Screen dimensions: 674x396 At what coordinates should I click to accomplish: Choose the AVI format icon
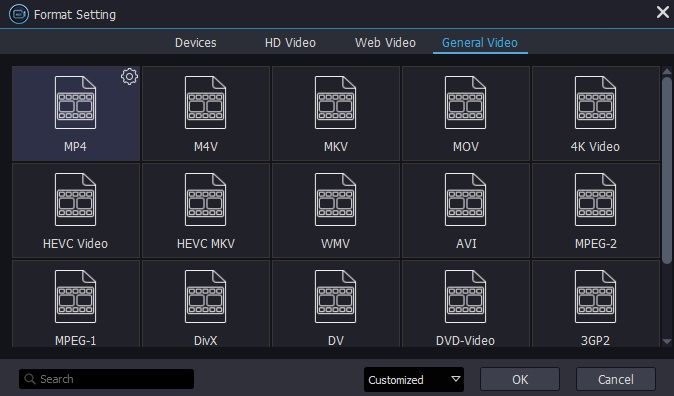click(x=466, y=200)
